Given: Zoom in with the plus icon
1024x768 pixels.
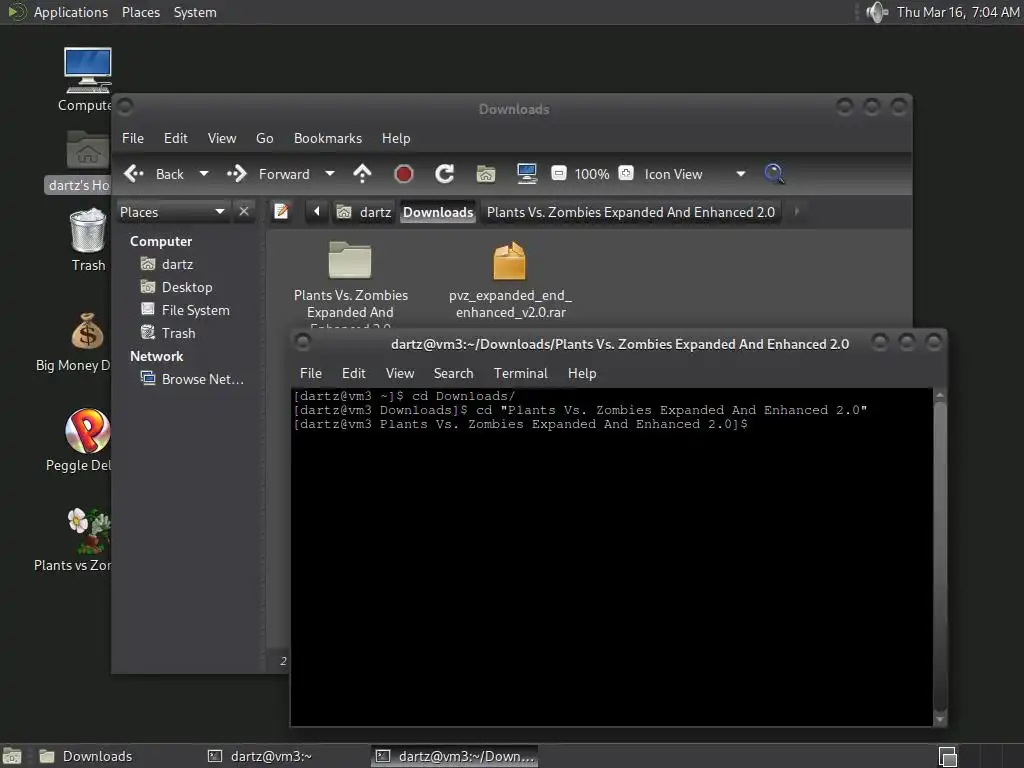Looking at the screenshot, I should tap(626, 174).
